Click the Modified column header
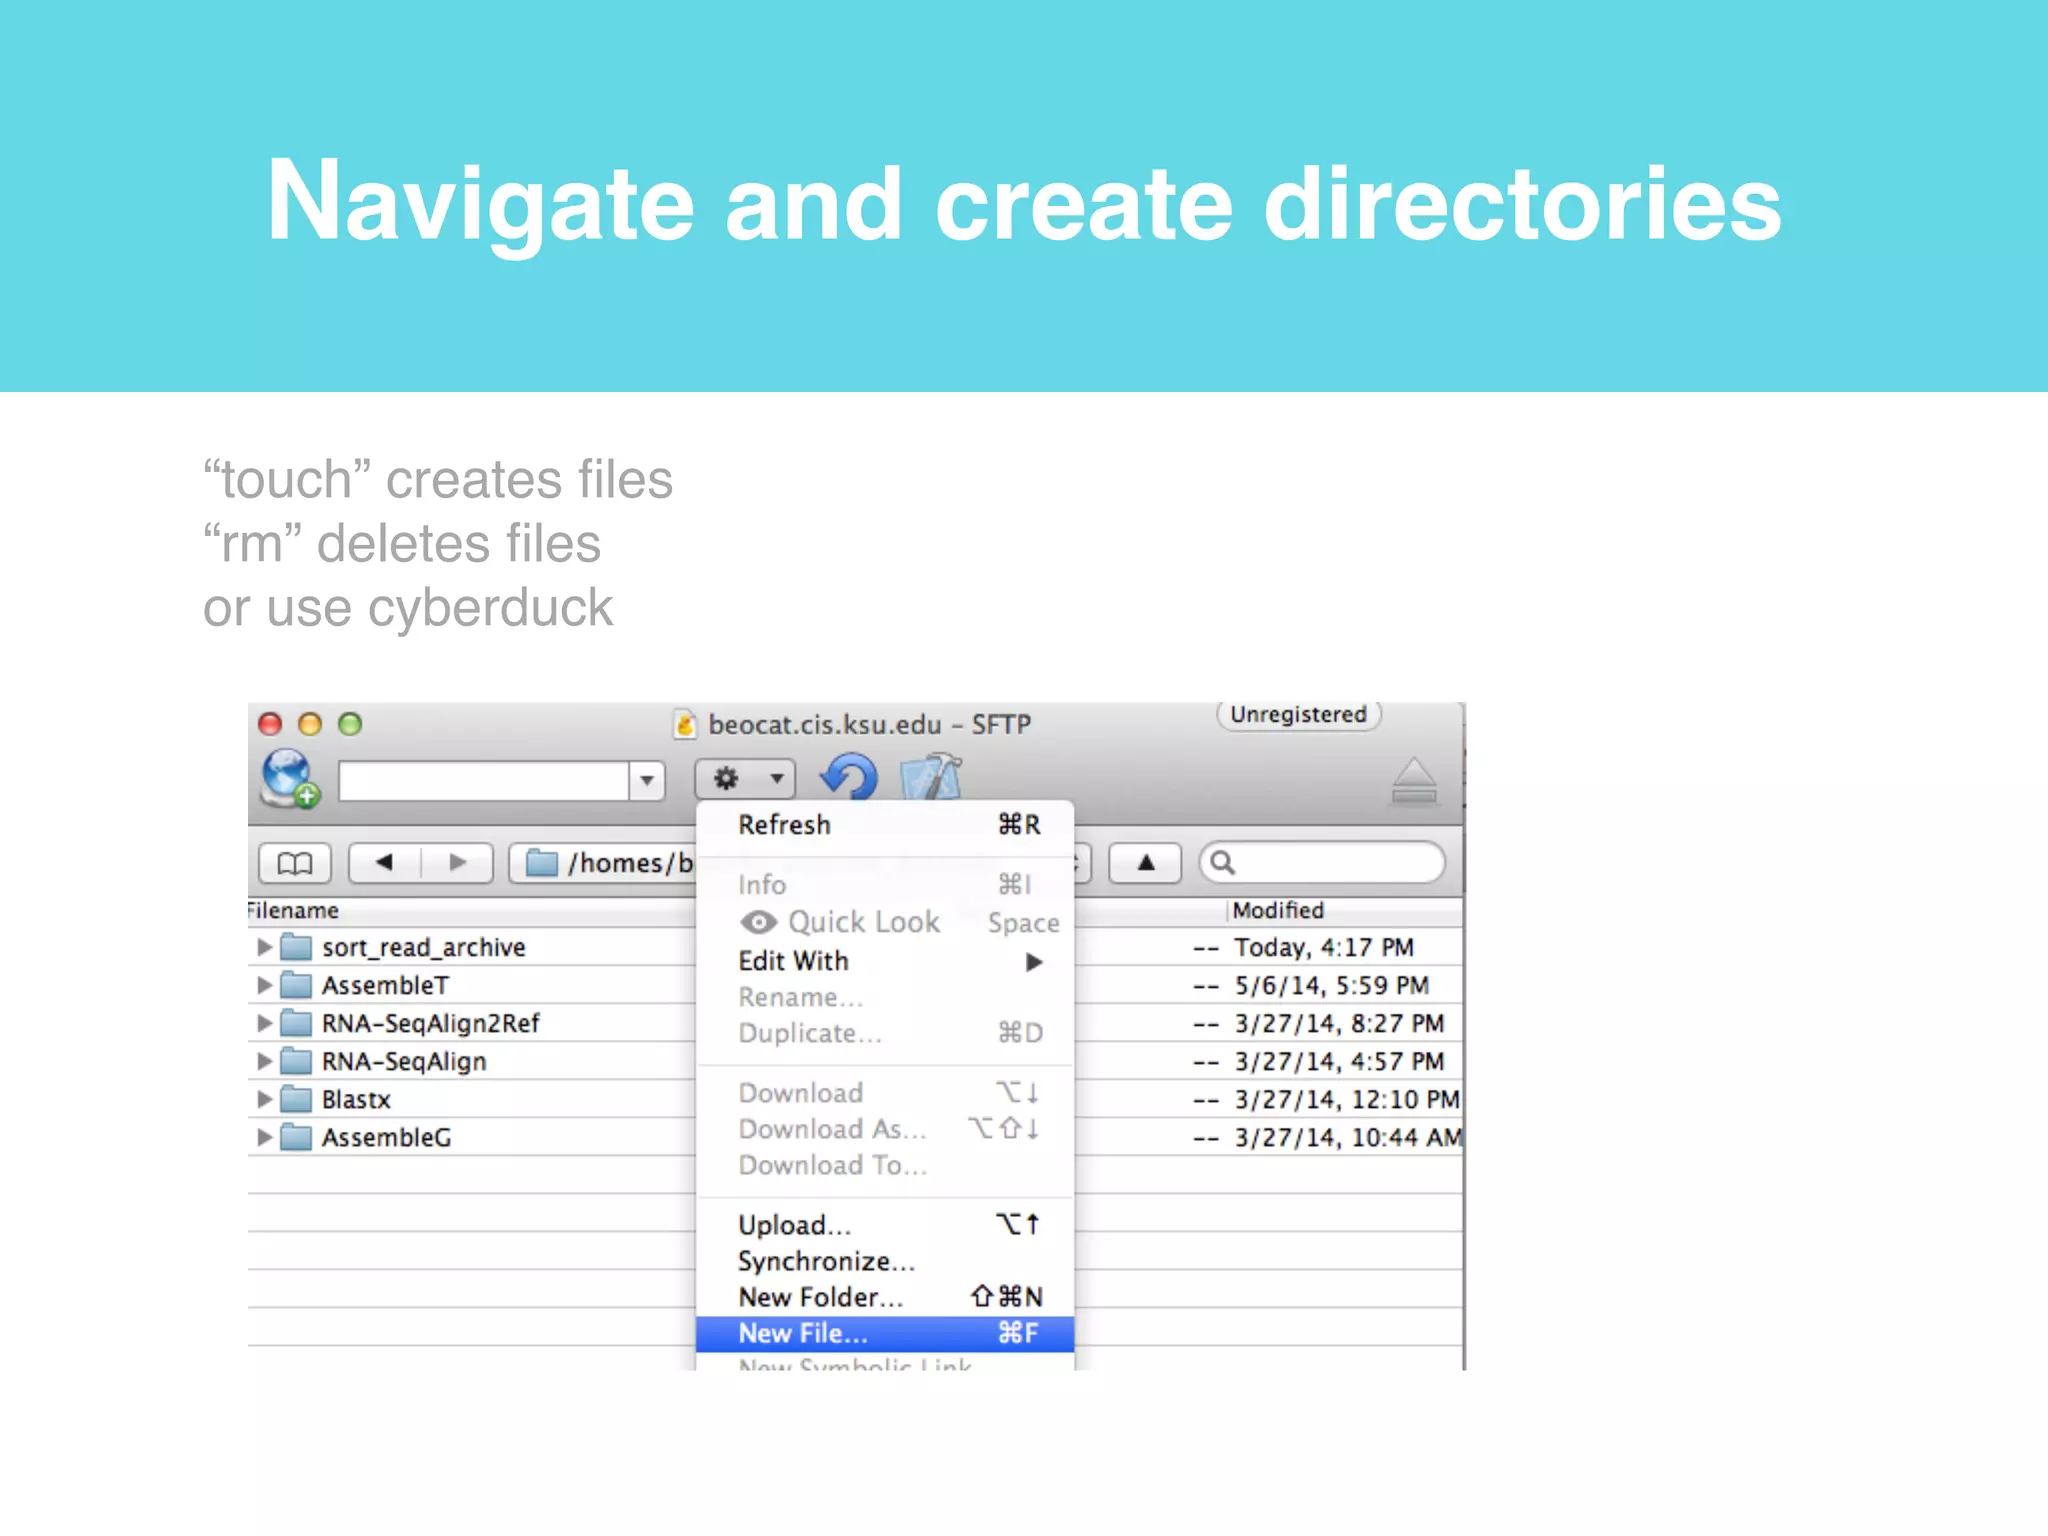Screen dimensions: 2048x1536 [x=1278, y=911]
